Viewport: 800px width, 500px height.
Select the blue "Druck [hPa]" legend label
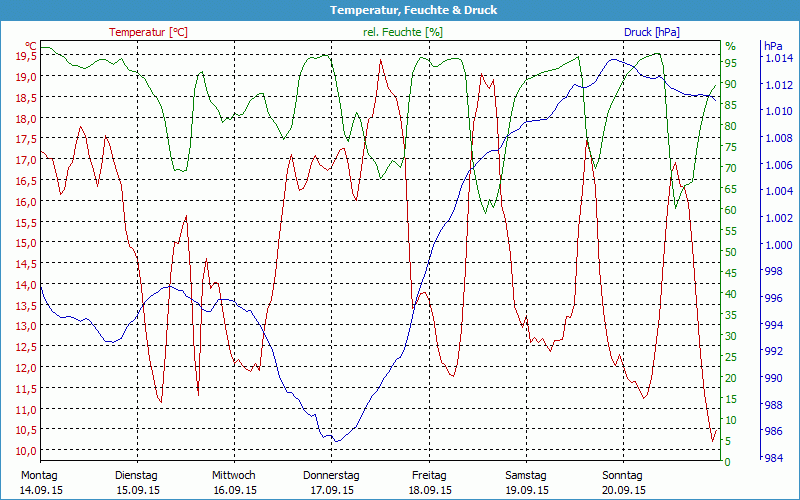(x=652, y=32)
